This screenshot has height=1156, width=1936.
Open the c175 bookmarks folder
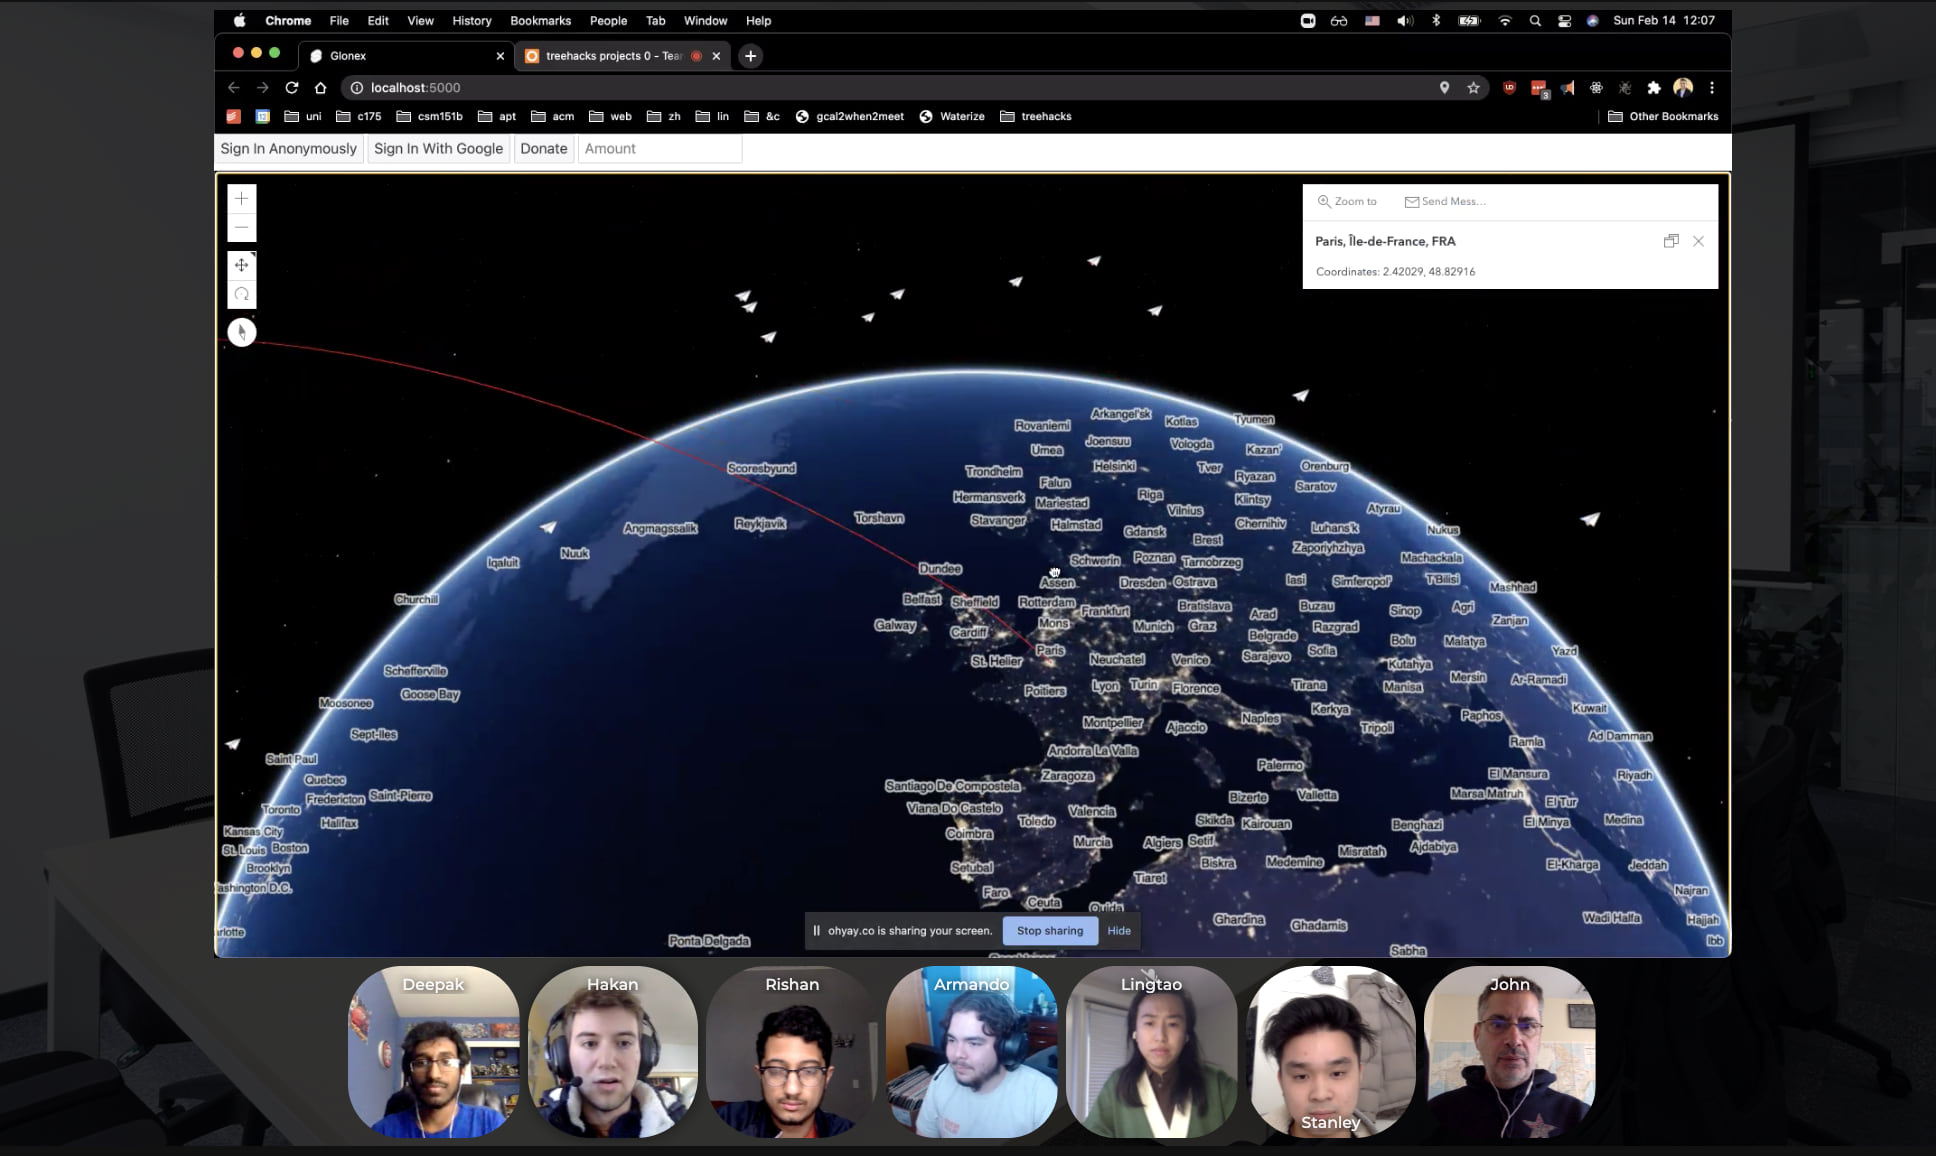coord(359,116)
